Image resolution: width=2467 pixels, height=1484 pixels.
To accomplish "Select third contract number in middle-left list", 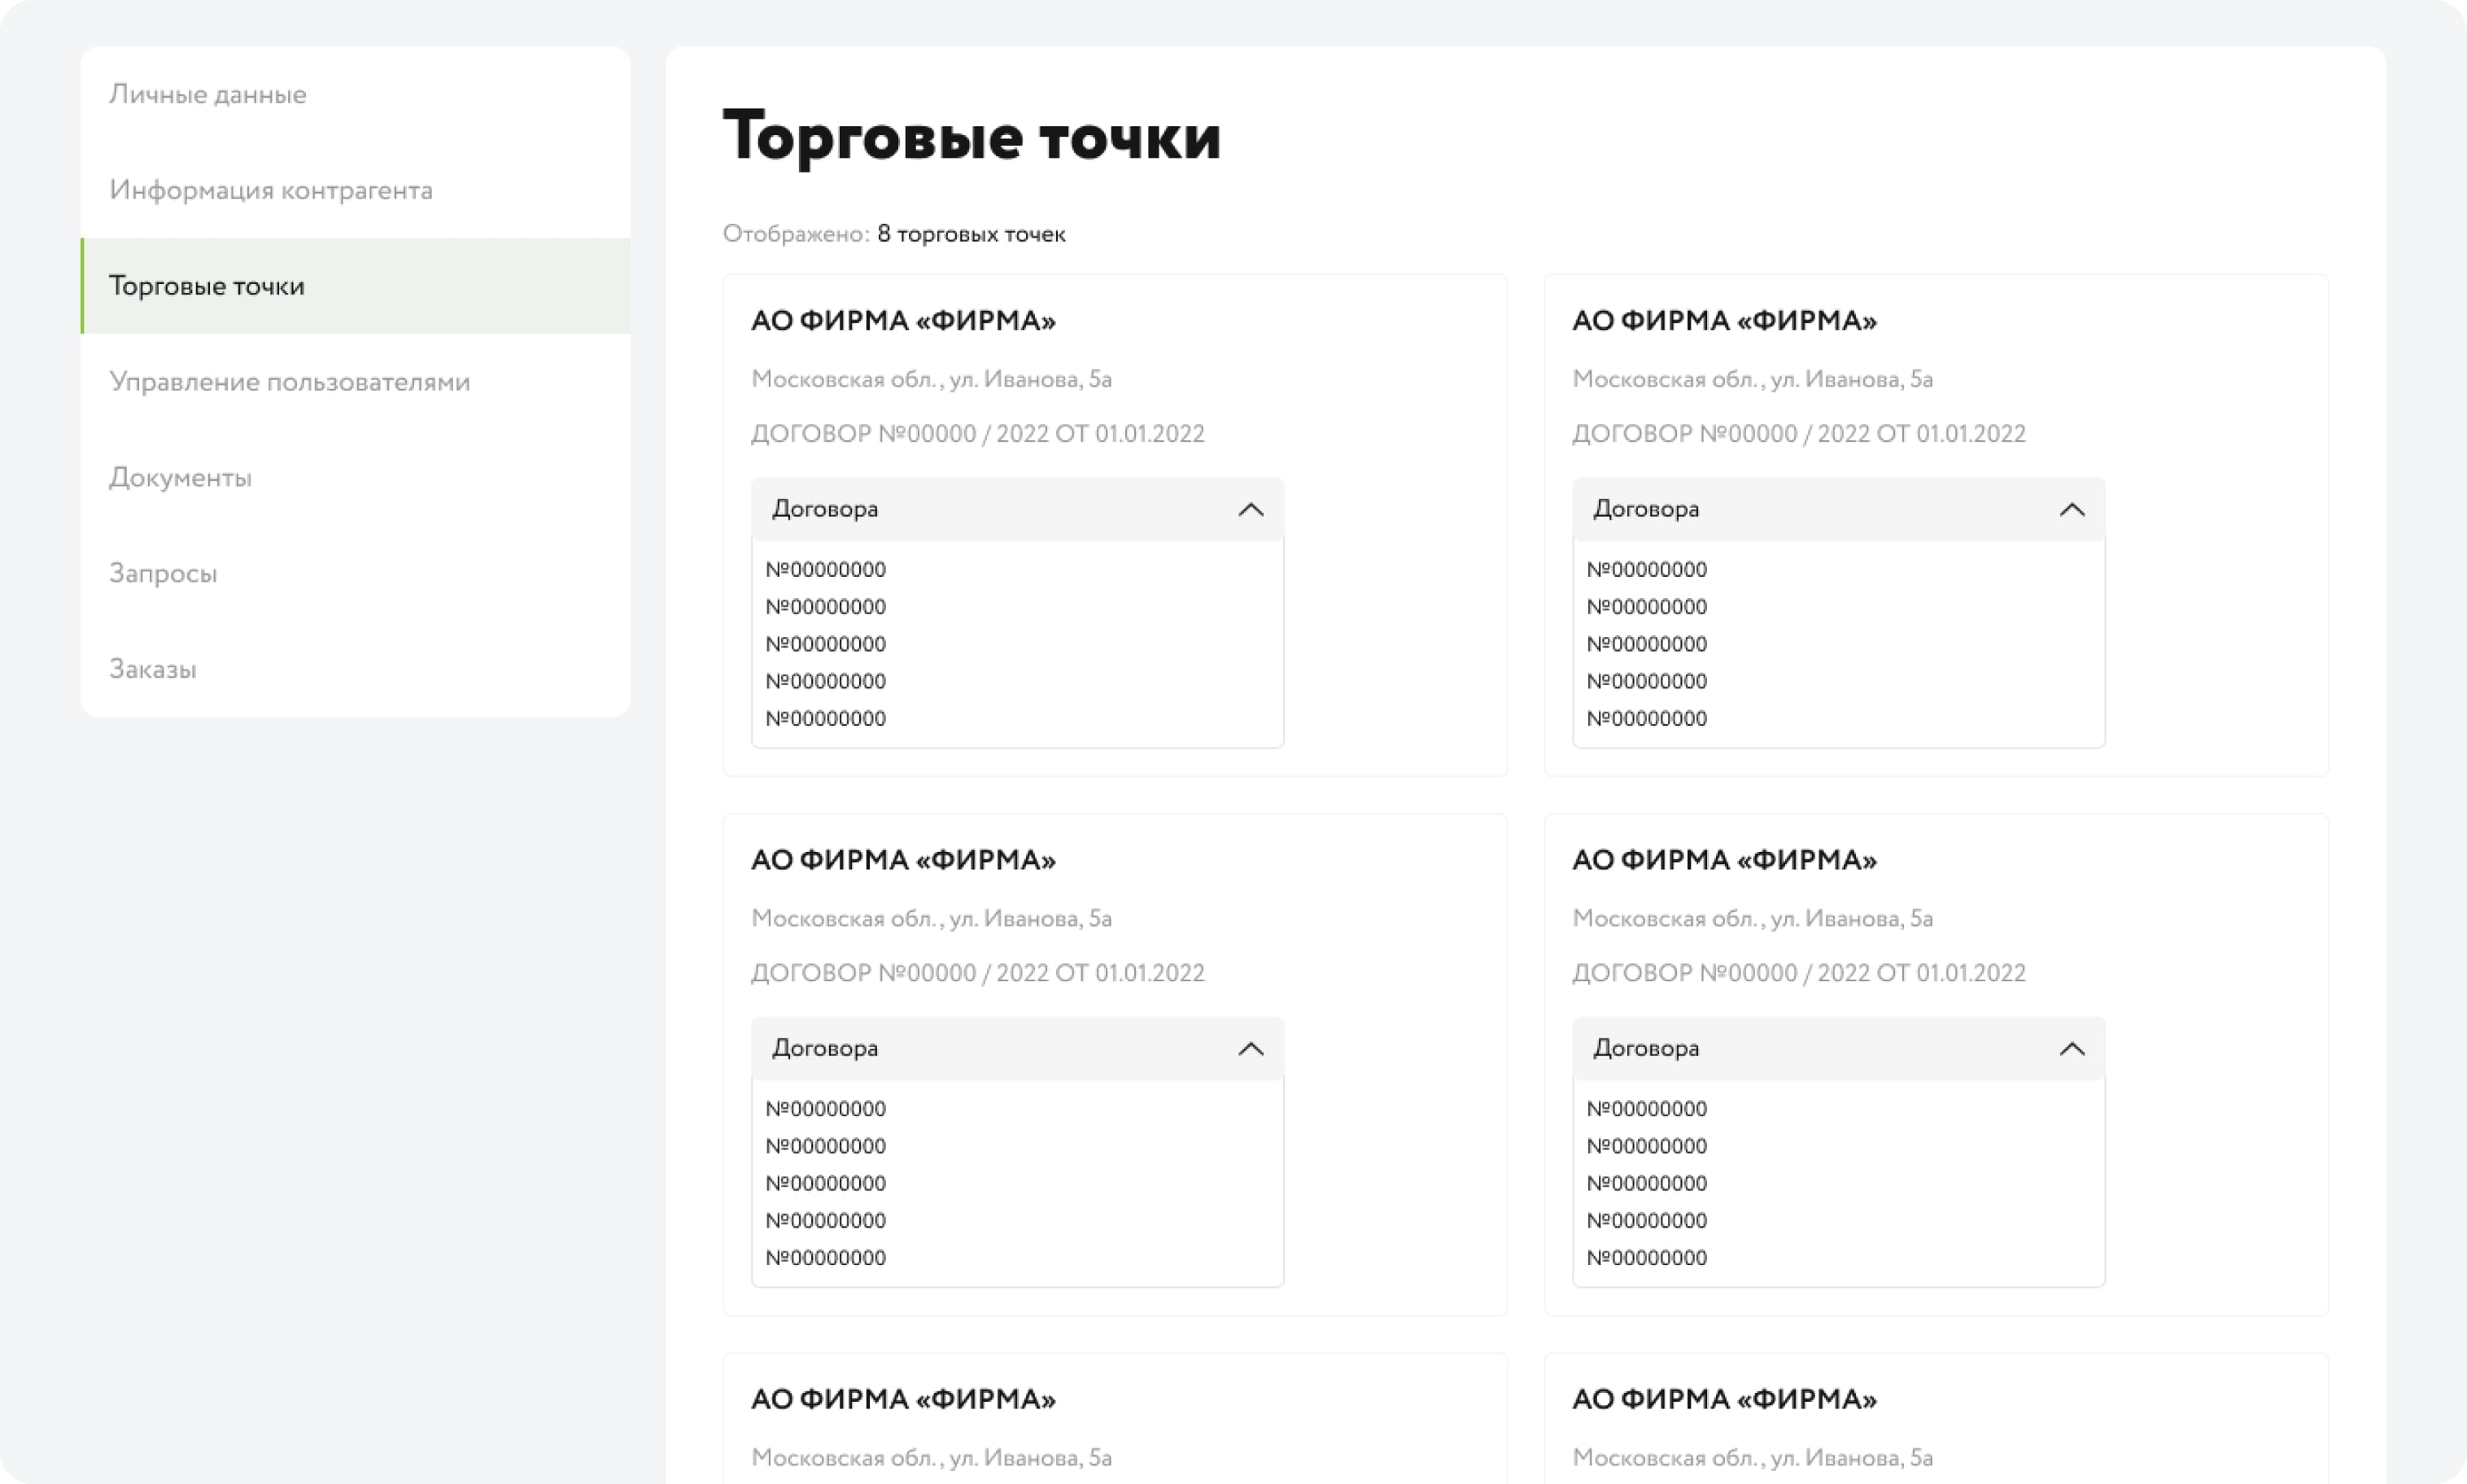I will click(825, 1184).
